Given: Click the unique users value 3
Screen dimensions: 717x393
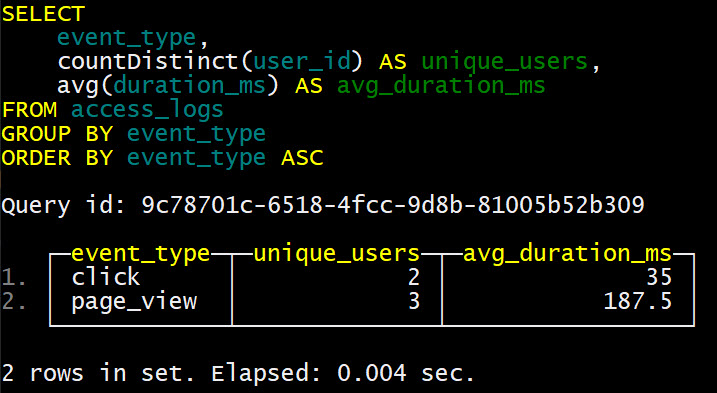Looking at the screenshot, I should pos(414,301).
